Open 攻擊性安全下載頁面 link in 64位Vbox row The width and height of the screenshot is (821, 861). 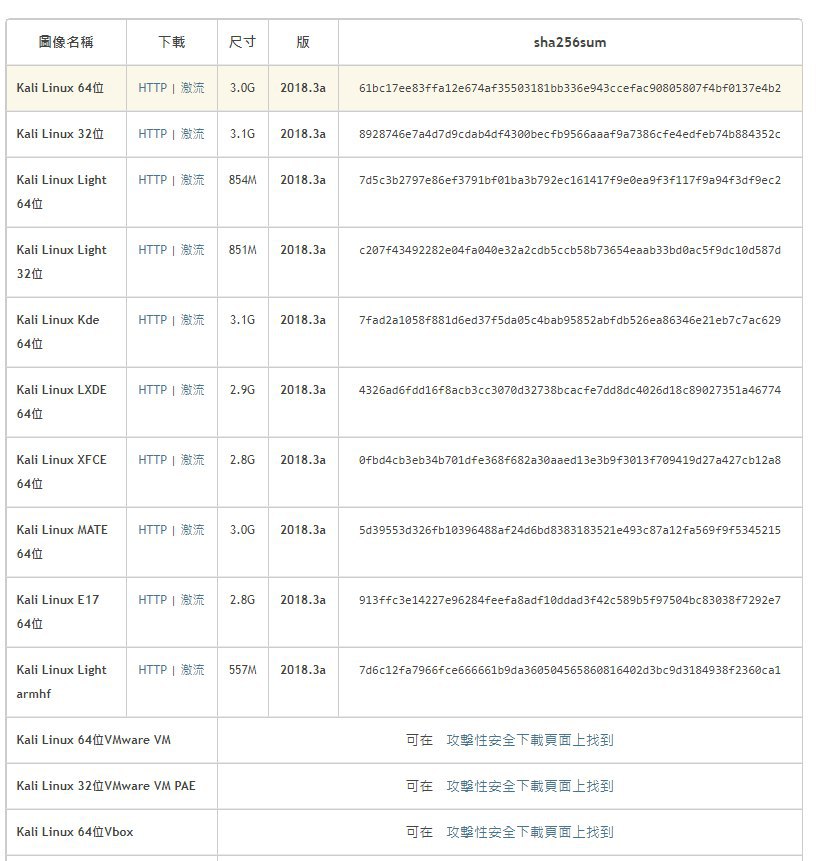[x=509, y=832]
